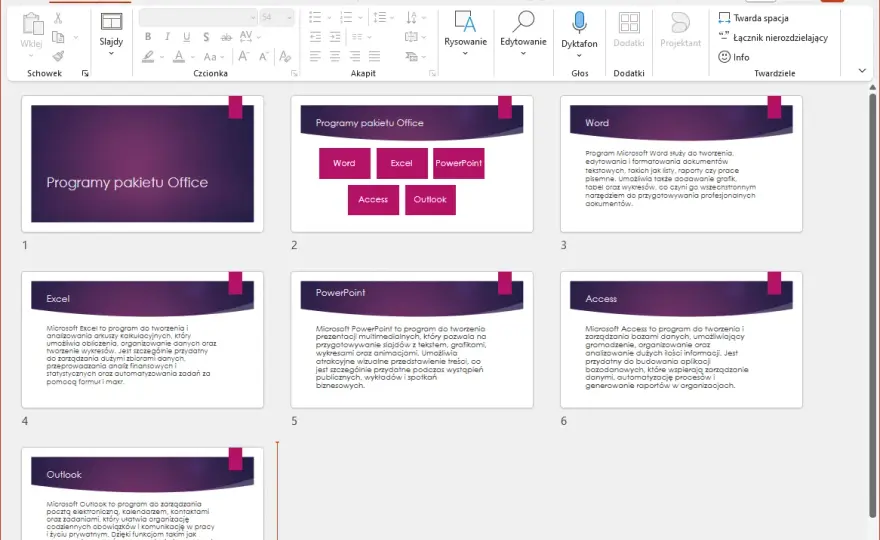Screen dimensions: 880x540
Task: Click the Info smiley icon
Action: click(725, 57)
